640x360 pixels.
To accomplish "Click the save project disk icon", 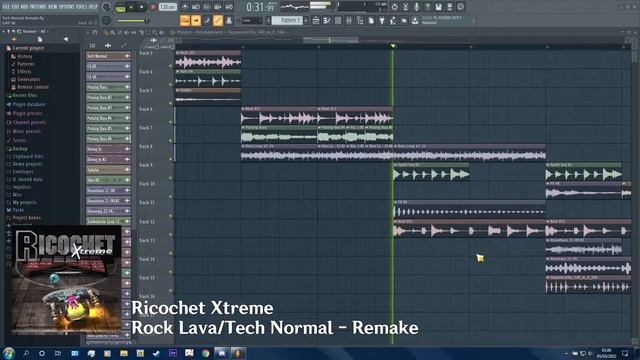I will point(438,7).
